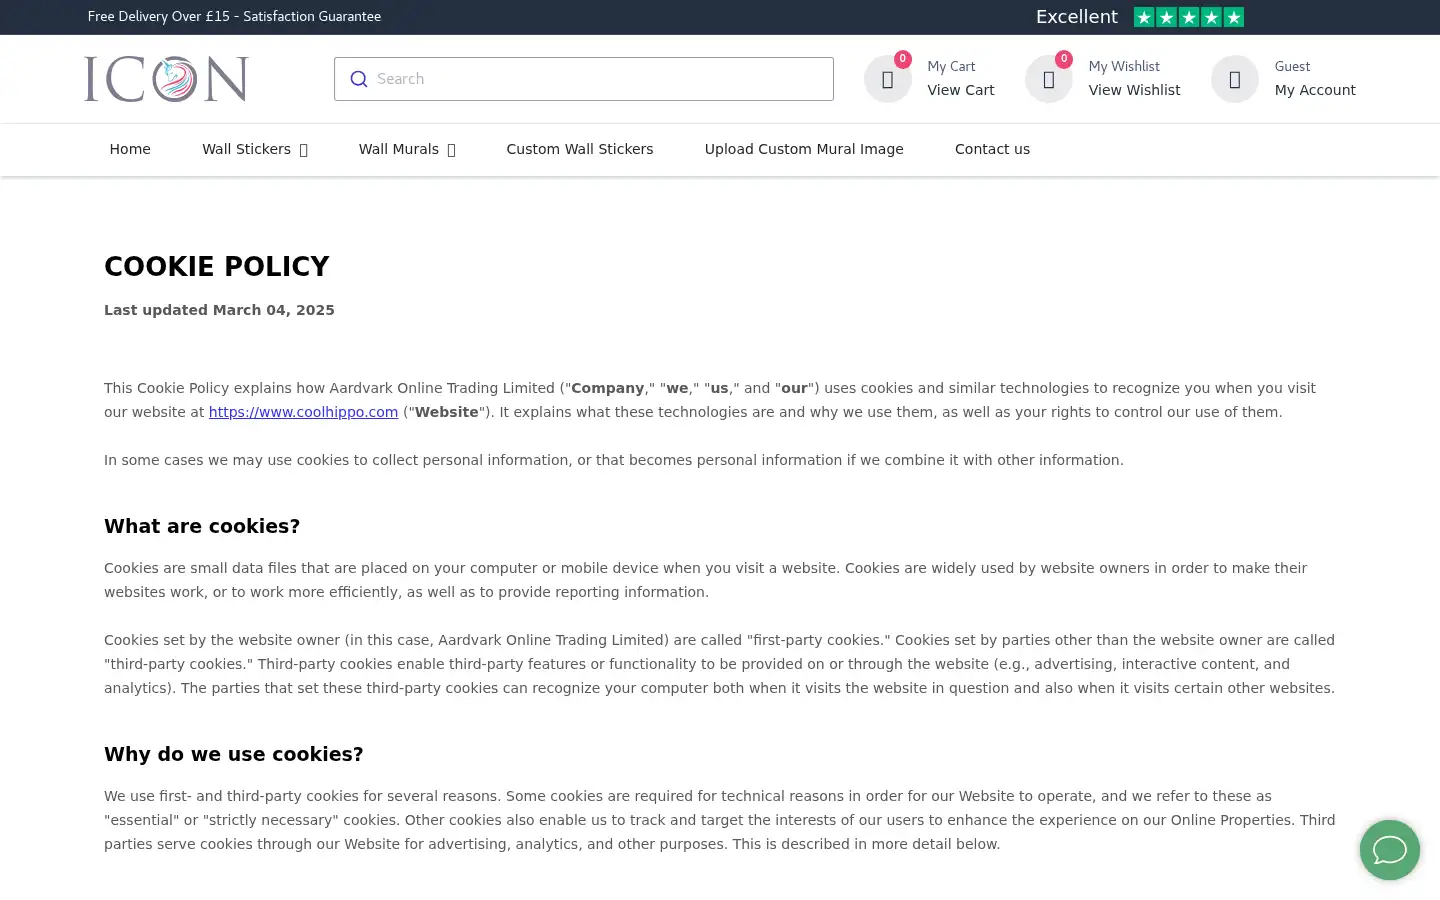1440x900 pixels.
Task: Click the 'What are cookies?' heading
Action: (x=202, y=526)
